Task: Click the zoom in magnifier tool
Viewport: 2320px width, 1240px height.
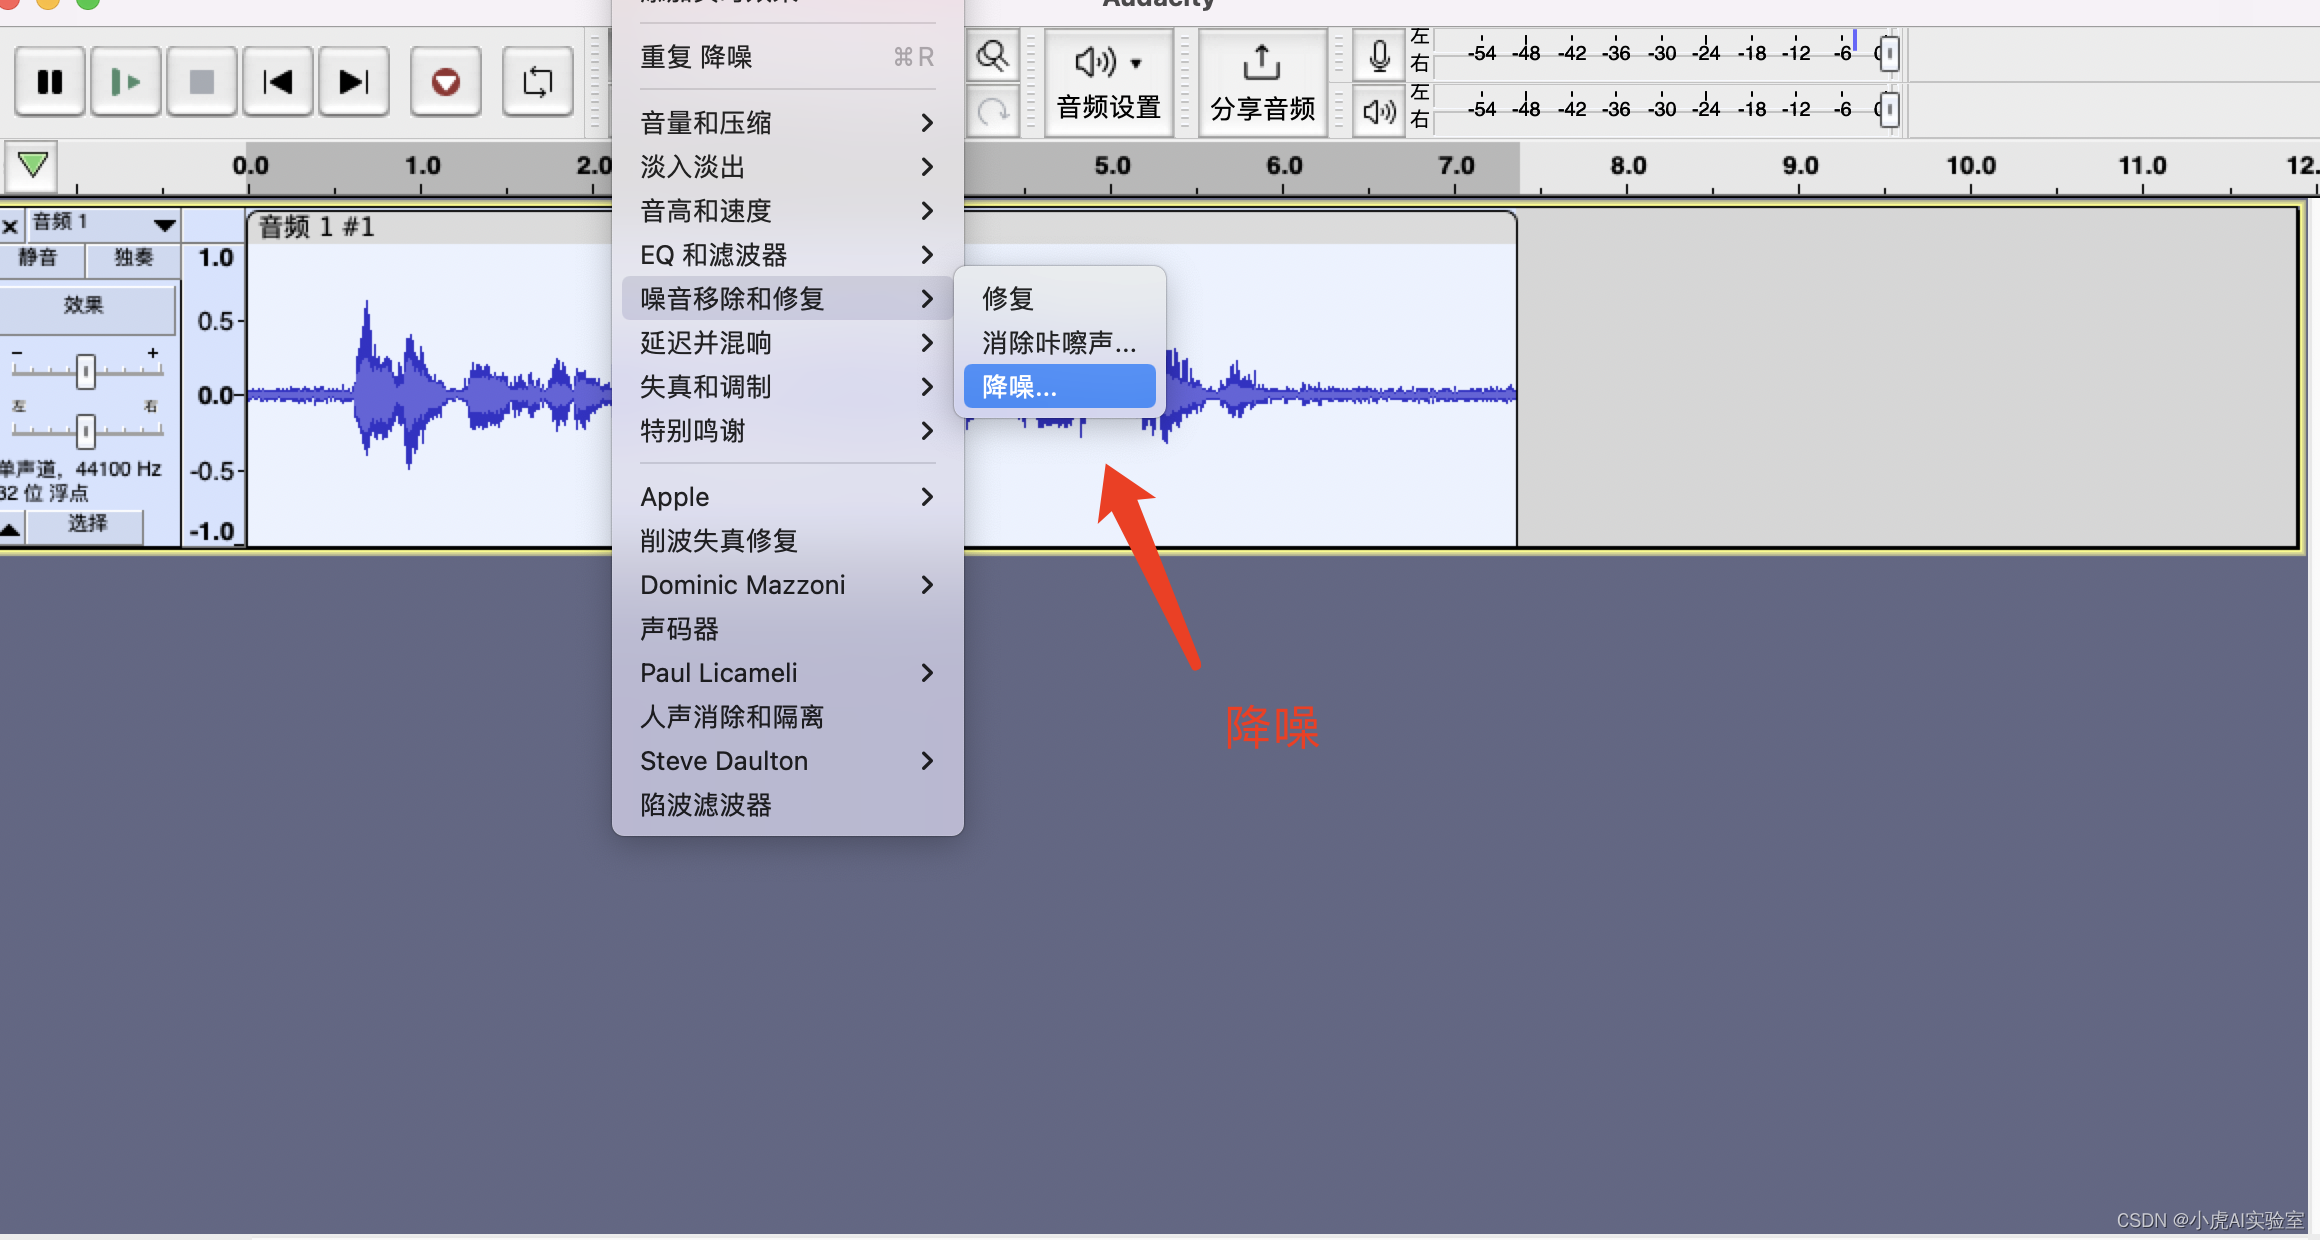Action: pyautogui.click(x=993, y=57)
